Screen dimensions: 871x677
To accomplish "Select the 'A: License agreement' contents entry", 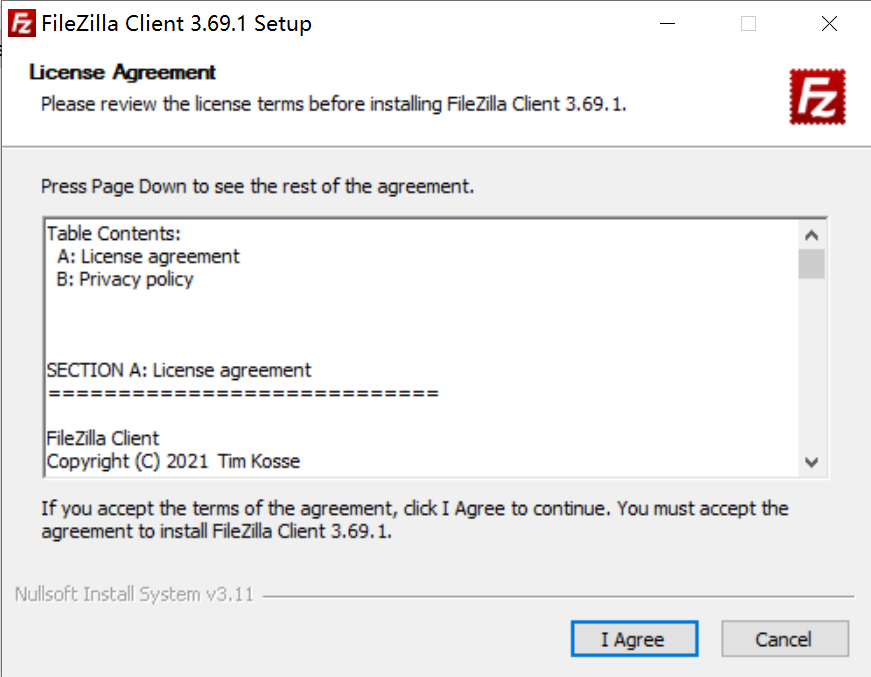I will pyautogui.click(x=148, y=257).
